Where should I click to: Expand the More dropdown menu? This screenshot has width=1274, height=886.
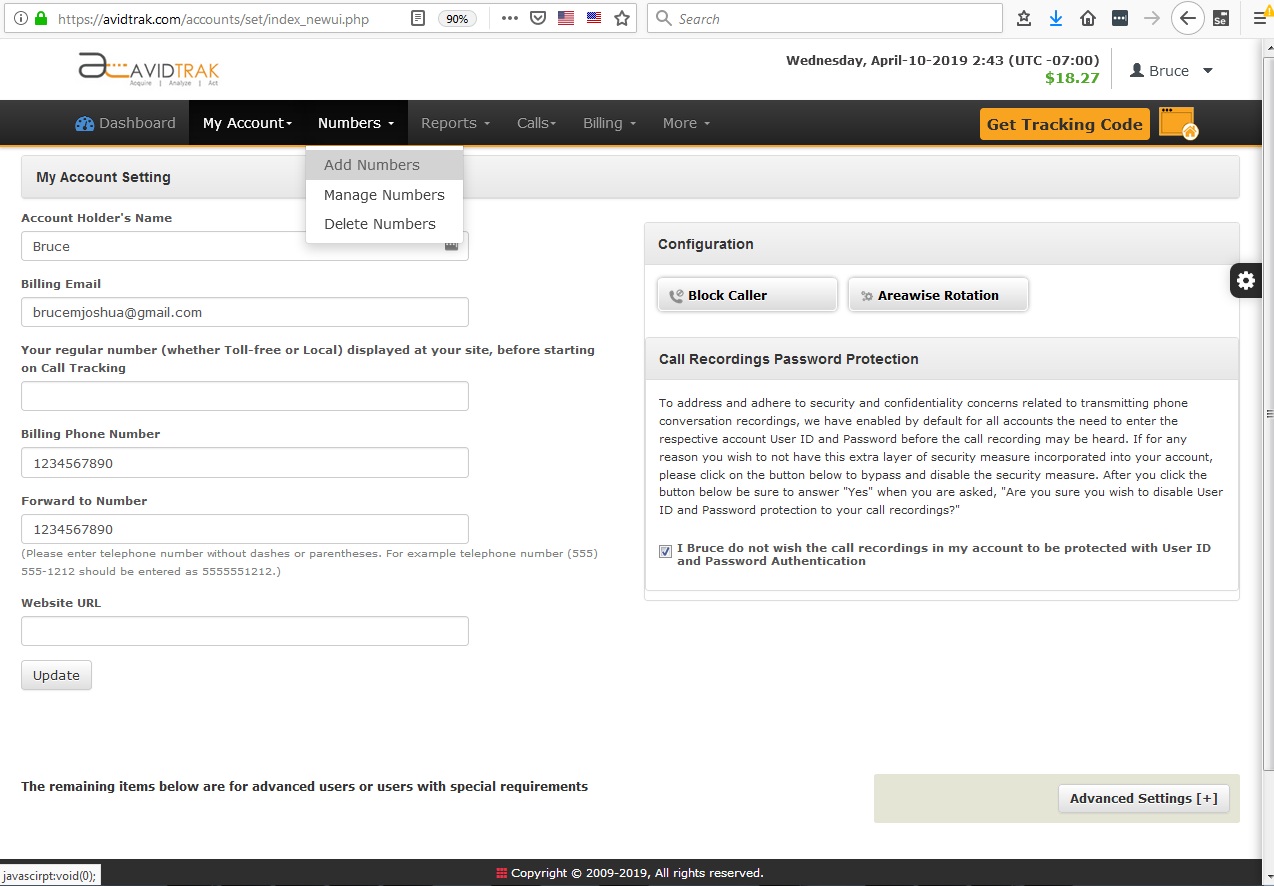point(686,123)
